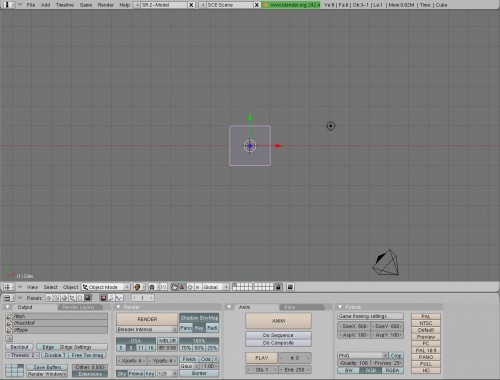
Task: Toggle the OSA oversampling button
Action: click(x=136, y=341)
